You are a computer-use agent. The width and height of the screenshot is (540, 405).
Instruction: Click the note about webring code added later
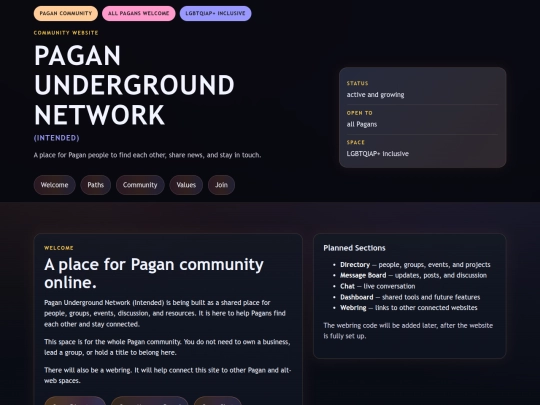point(408,331)
